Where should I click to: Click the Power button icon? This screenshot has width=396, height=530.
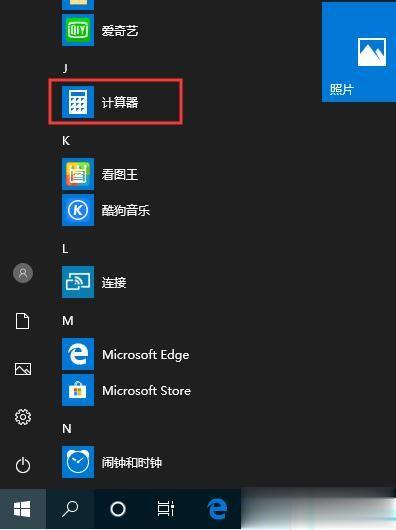click(x=23, y=465)
